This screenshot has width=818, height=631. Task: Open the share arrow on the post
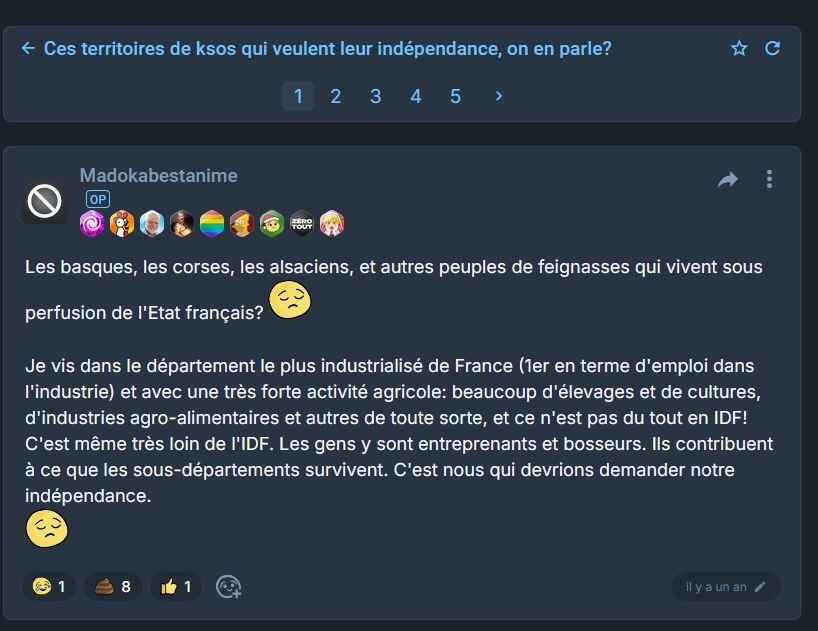tap(728, 179)
